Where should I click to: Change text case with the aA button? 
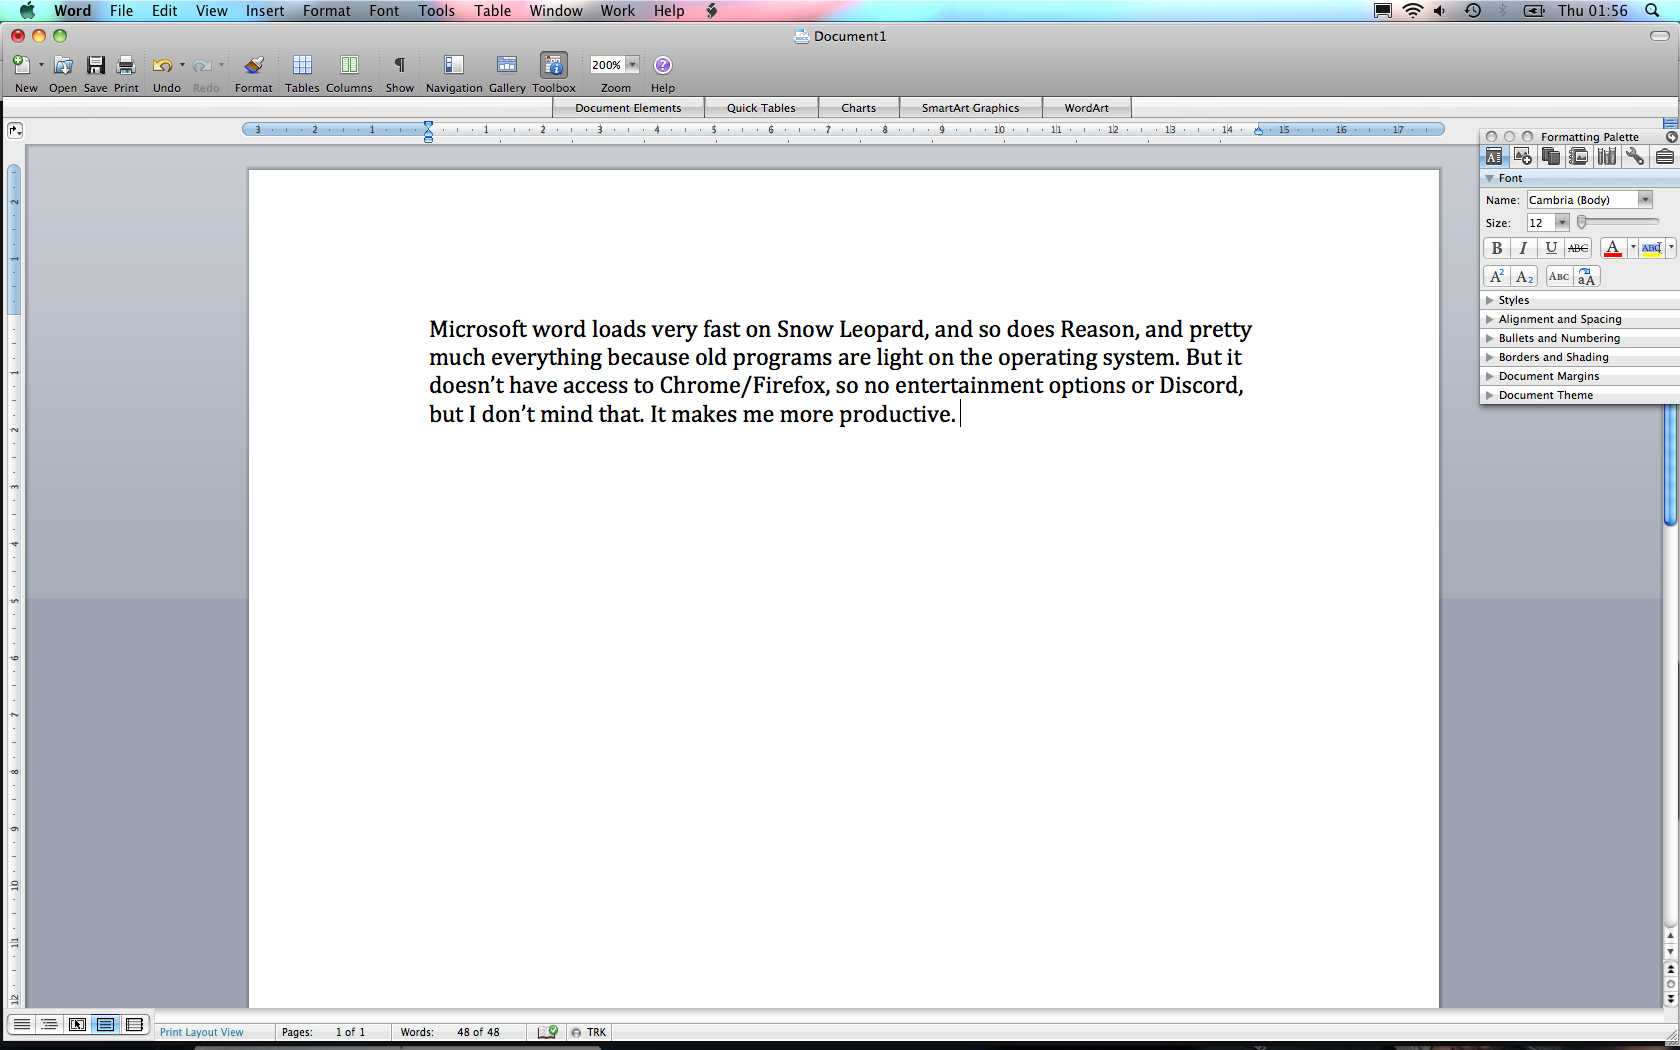pyautogui.click(x=1586, y=277)
